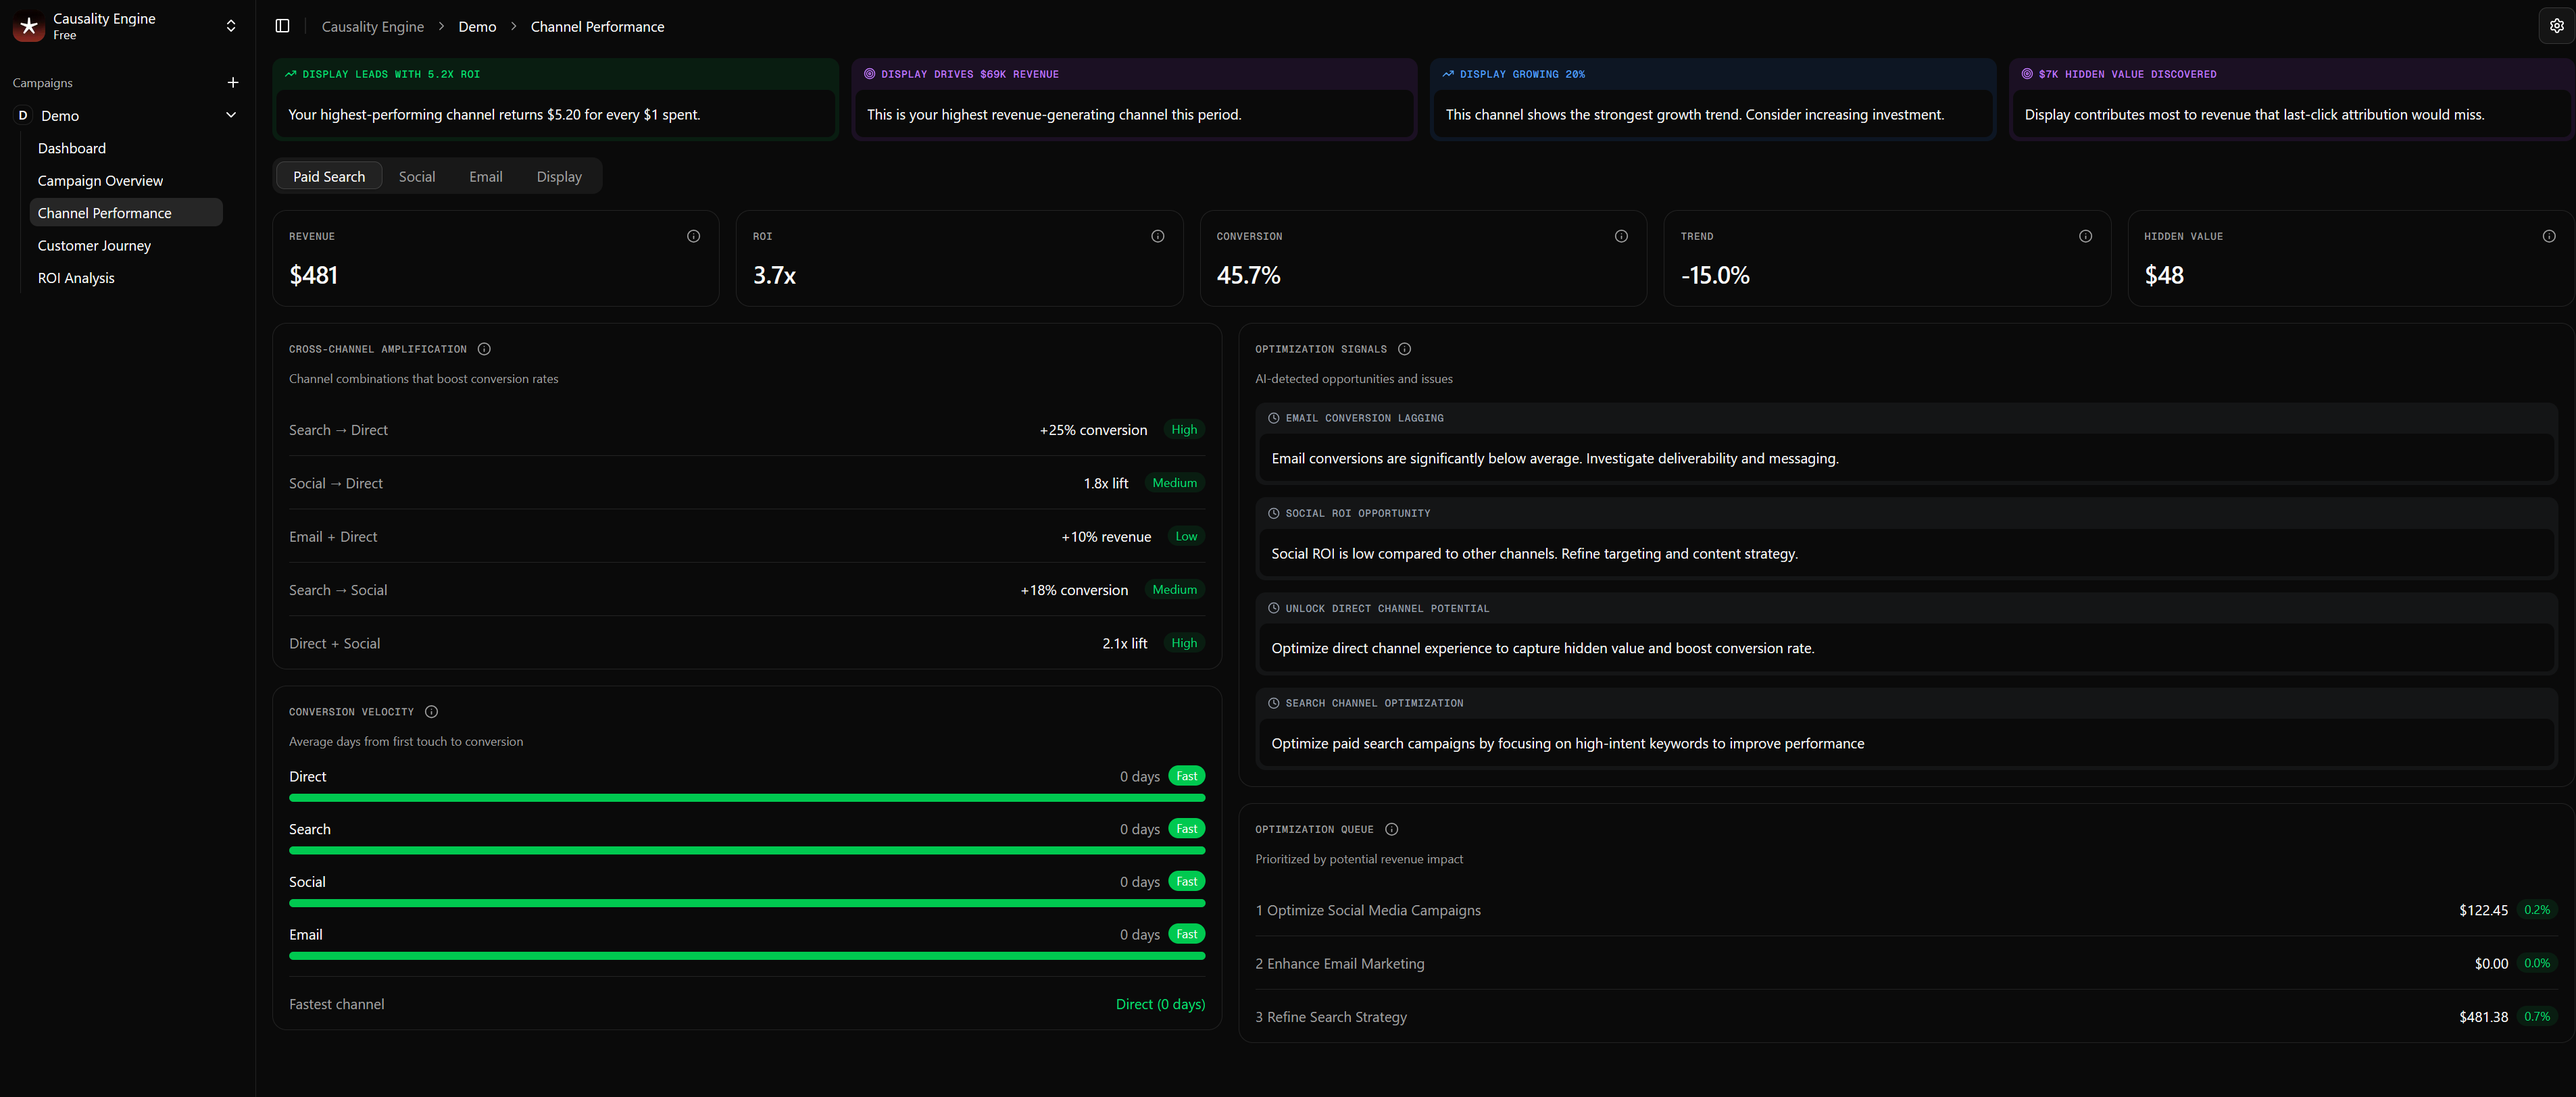
Task: Click Conversion Velocity info icon
Action: pos(431,712)
